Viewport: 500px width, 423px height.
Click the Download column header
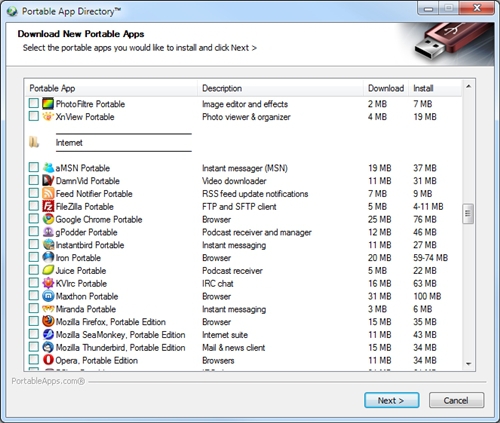click(386, 88)
